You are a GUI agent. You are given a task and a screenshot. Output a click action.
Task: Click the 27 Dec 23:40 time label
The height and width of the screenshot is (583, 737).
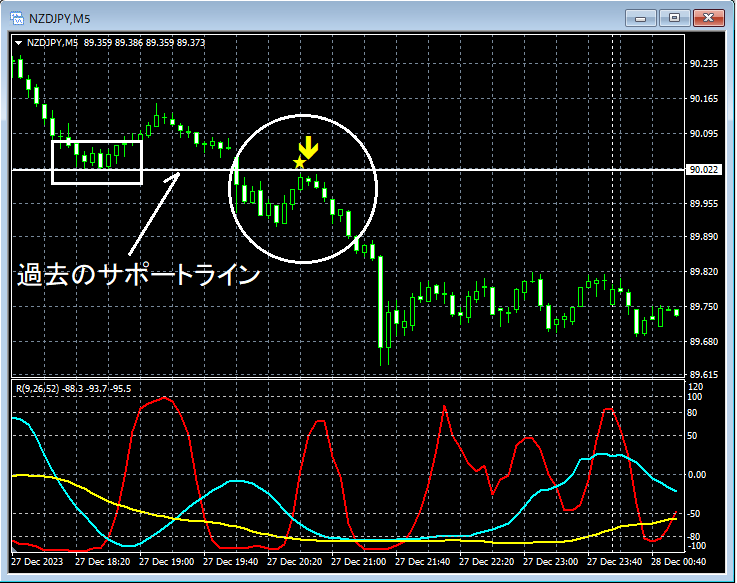click(x=614, y=562)
